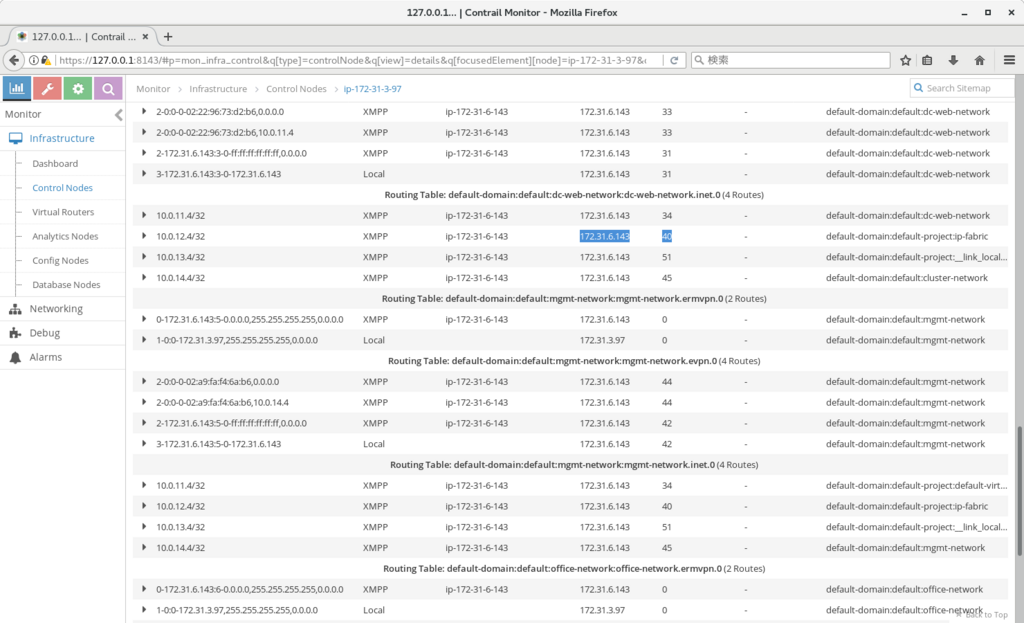Expand row 2-0:0-0-02:22:96:73:d2:b6,0.0.0.0
The image size is (1024, 623).
[x=144, y=112]
